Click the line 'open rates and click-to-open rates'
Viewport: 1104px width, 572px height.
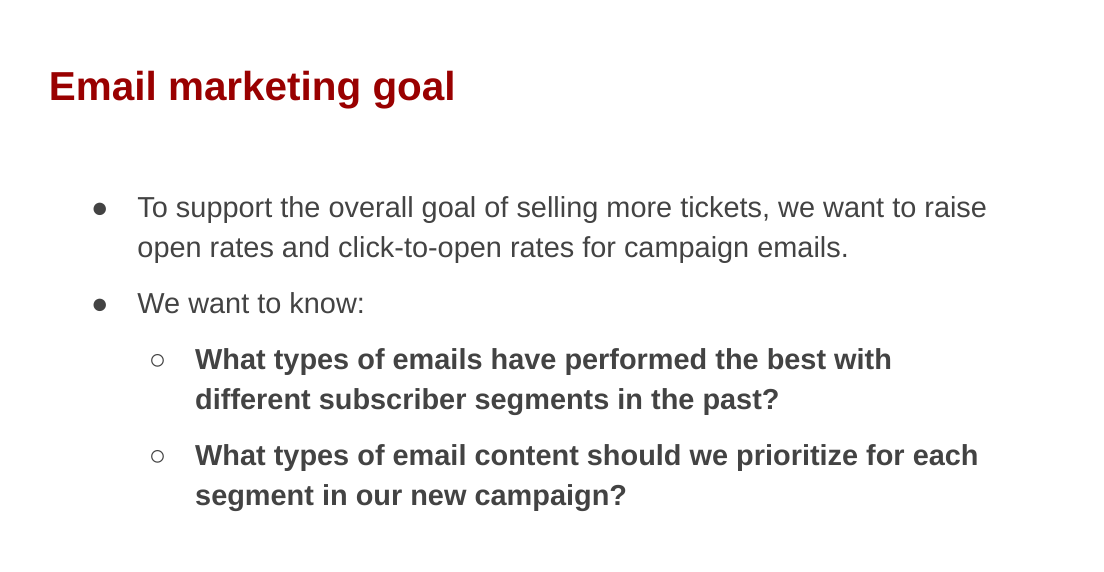tap(492, 248)
